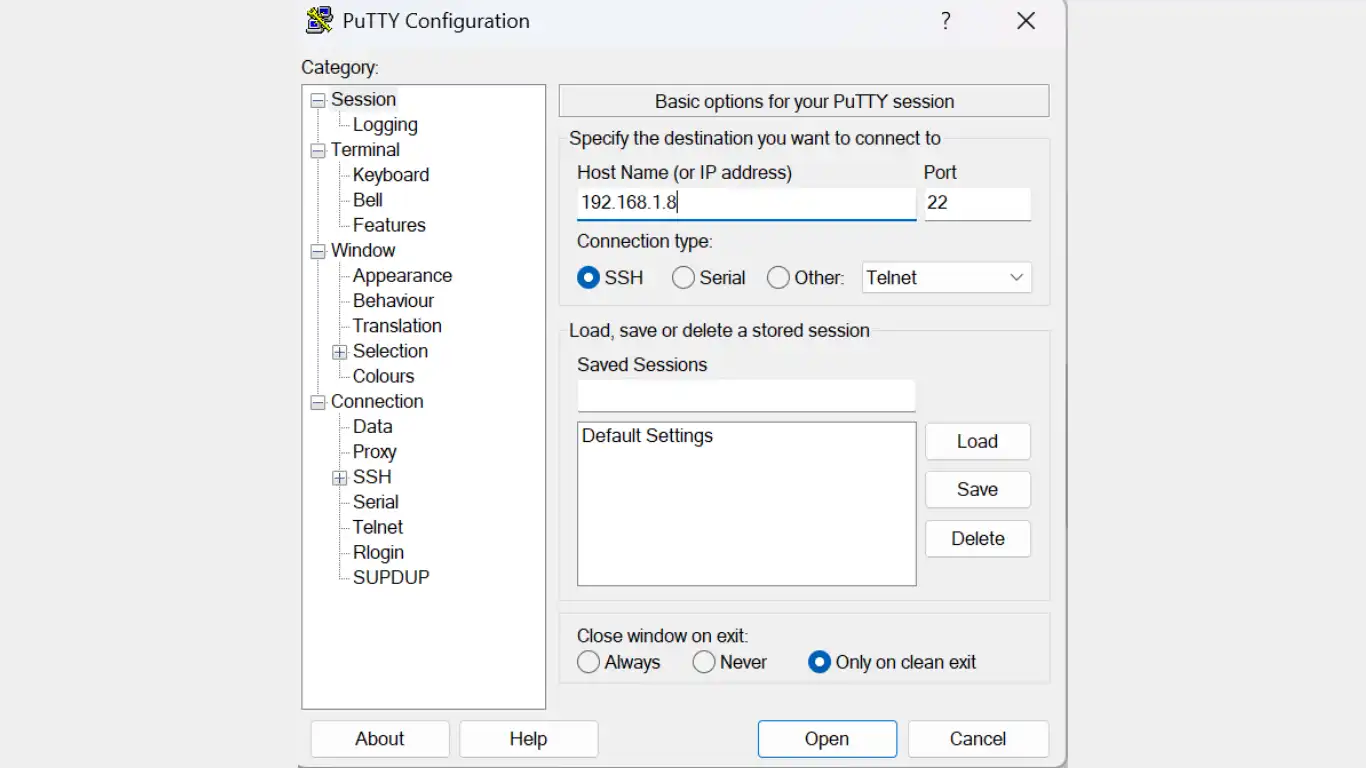Viewport: 1366px width, 768px height.
Task: Click Open to start the connection
Action: (827, 739)
